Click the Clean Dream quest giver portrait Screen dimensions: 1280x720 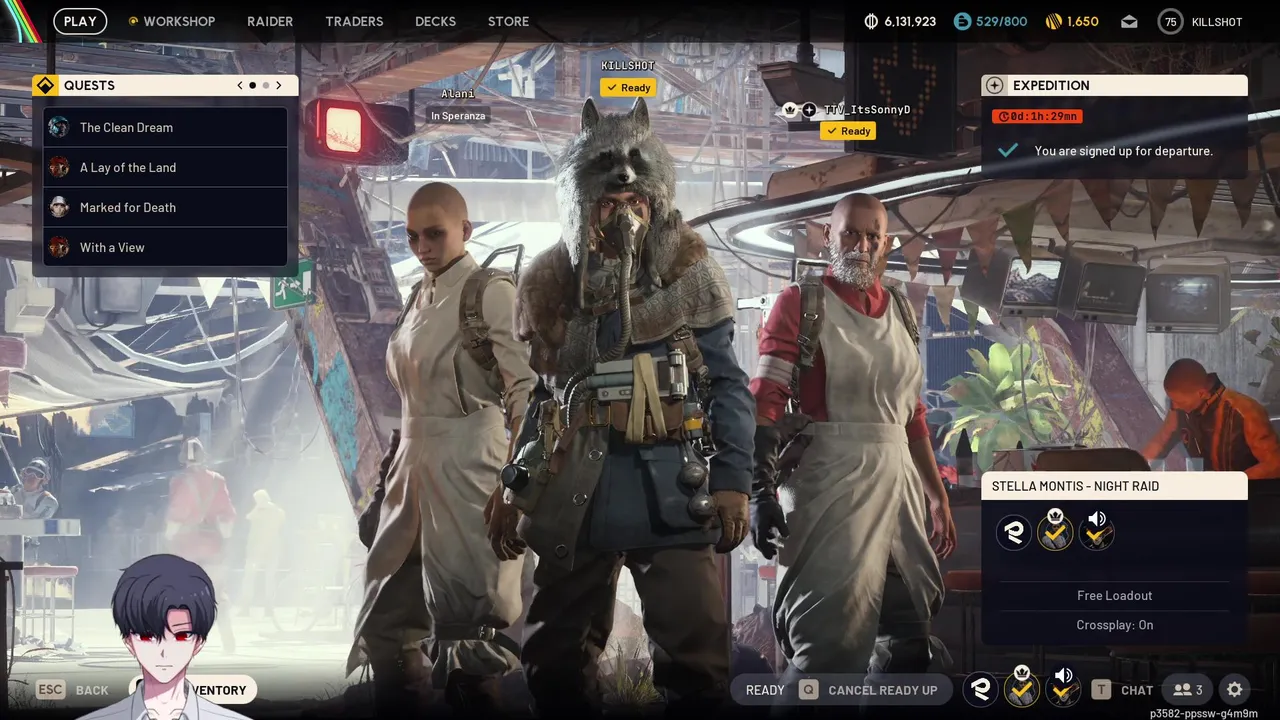point(59,127)
